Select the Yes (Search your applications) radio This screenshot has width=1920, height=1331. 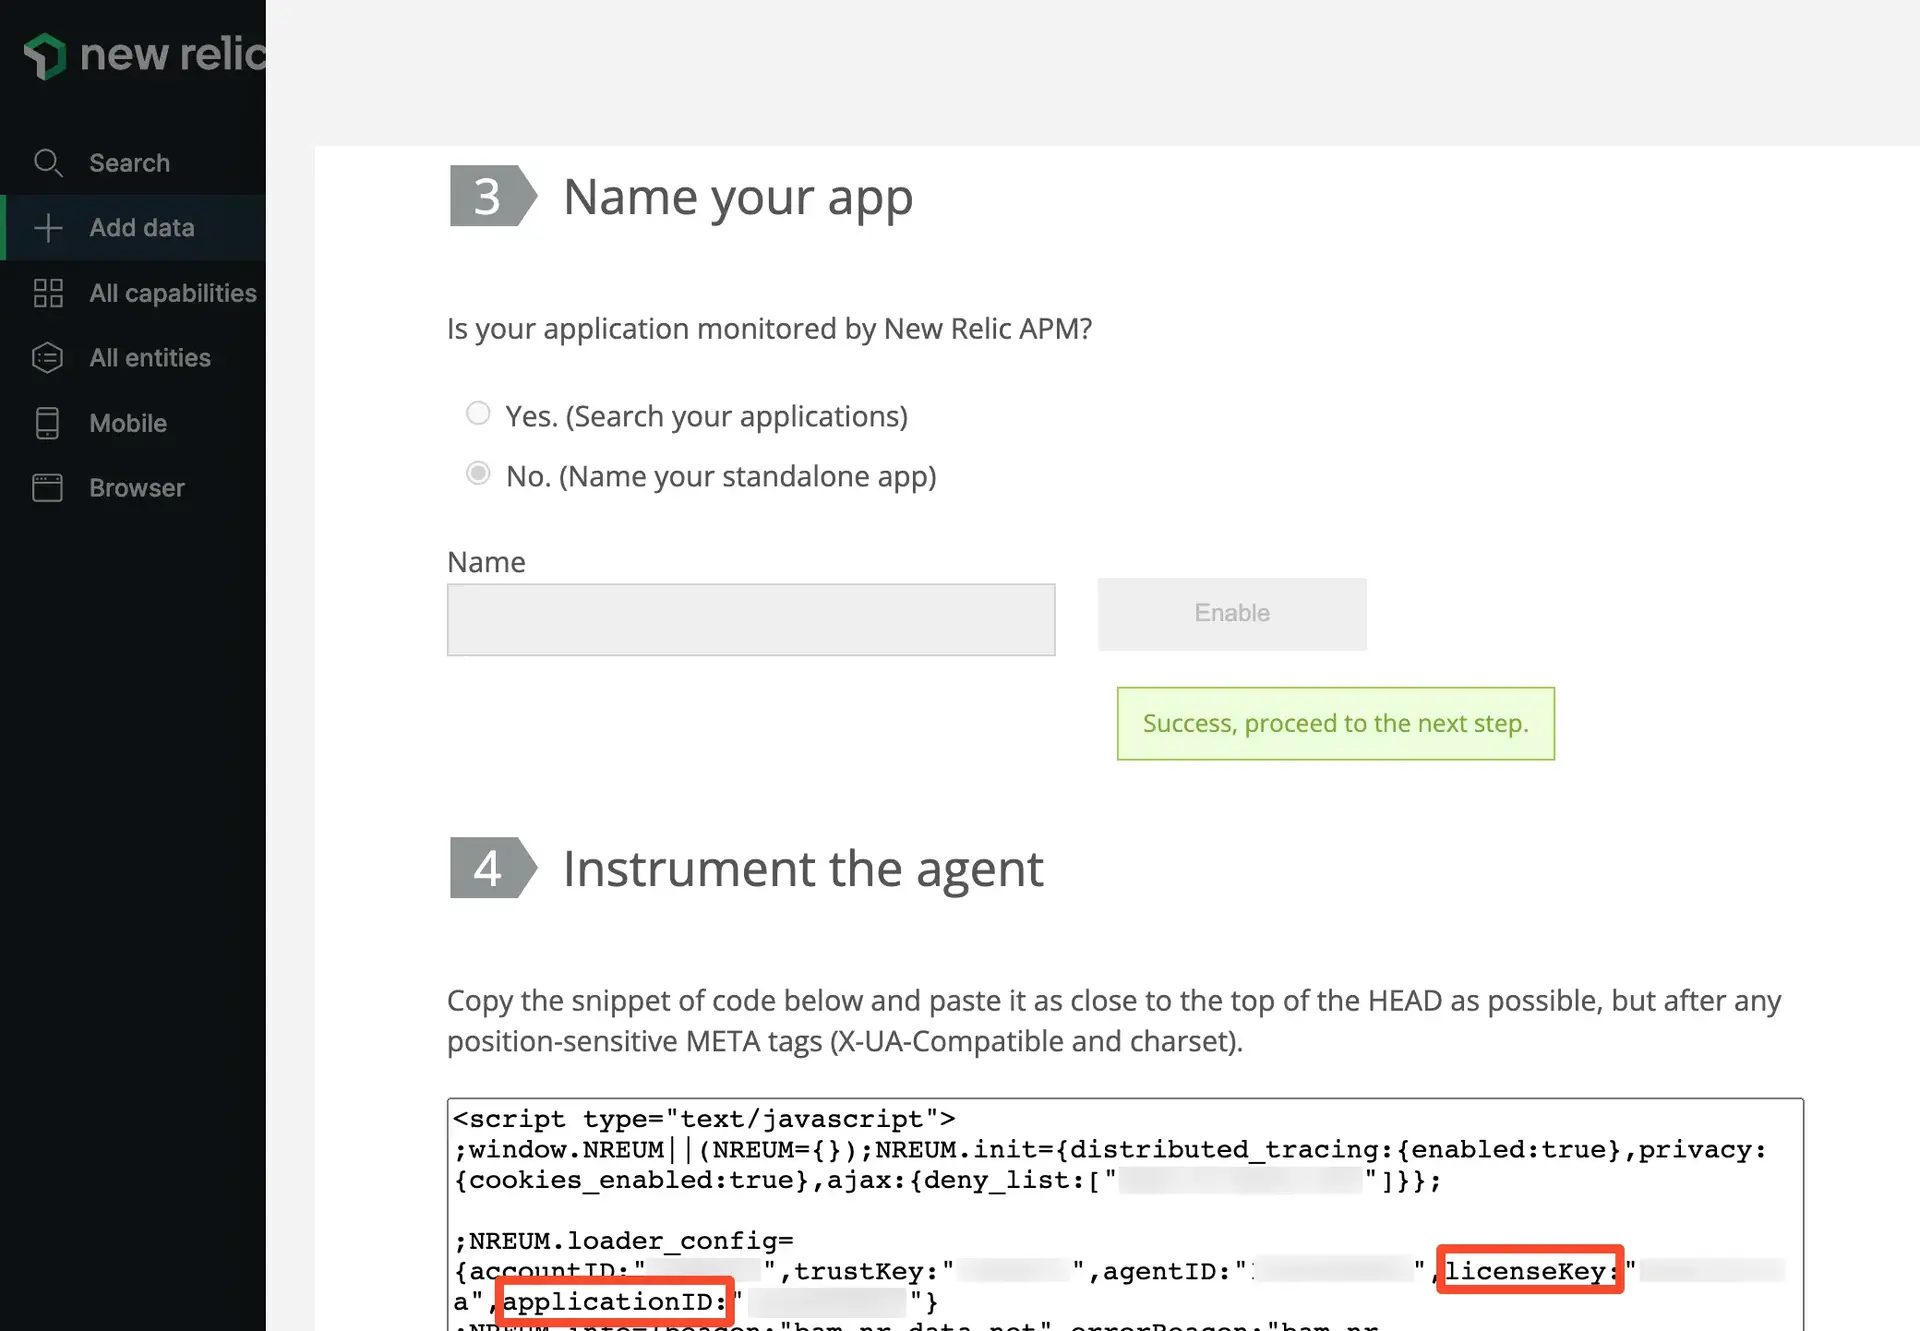[478, 413]
